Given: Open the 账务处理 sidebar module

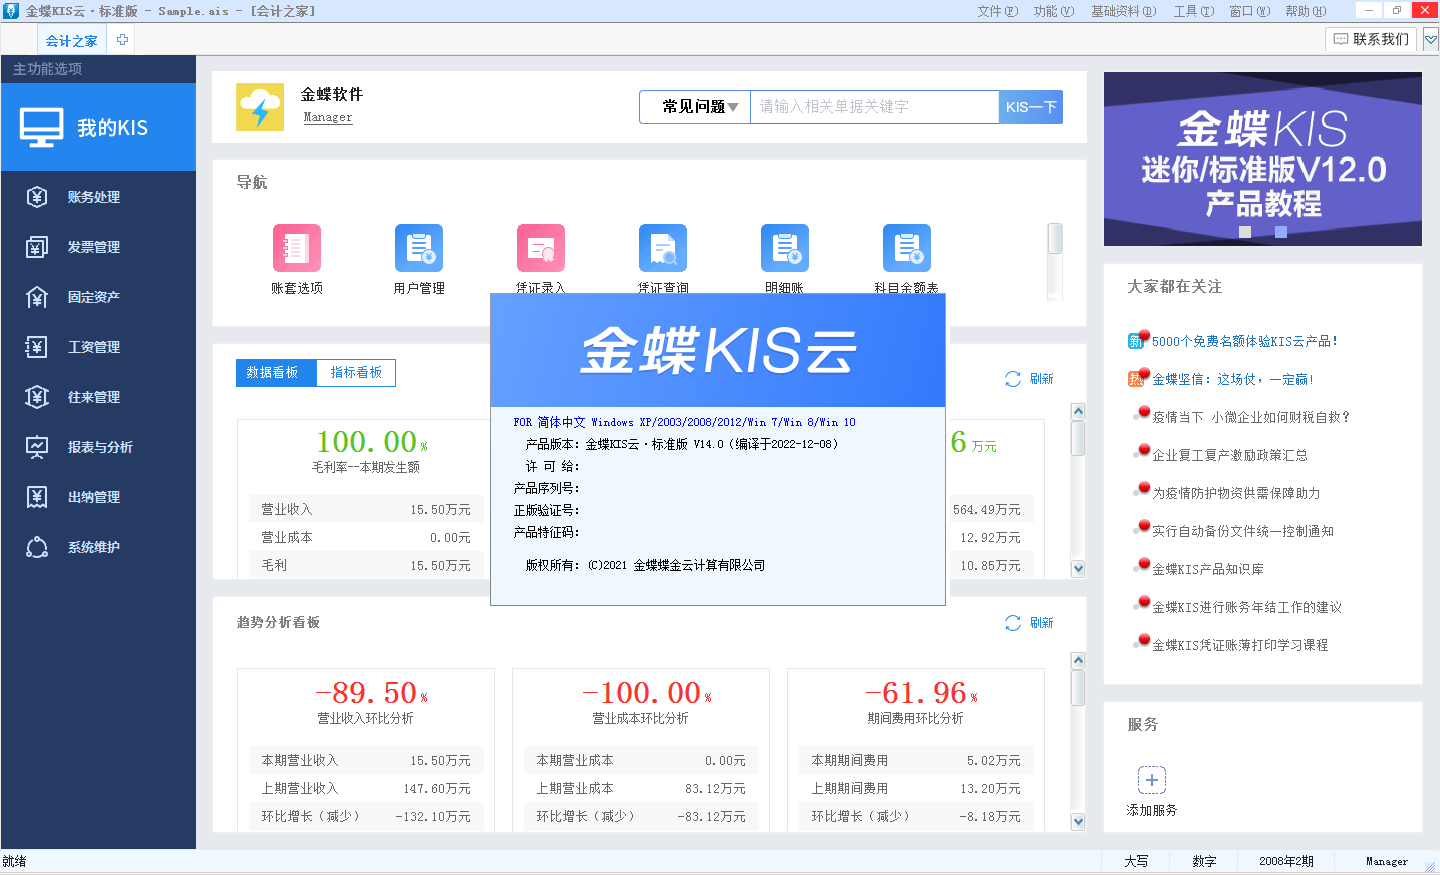Looking at the screenshot, I should (x=97, y=197).
